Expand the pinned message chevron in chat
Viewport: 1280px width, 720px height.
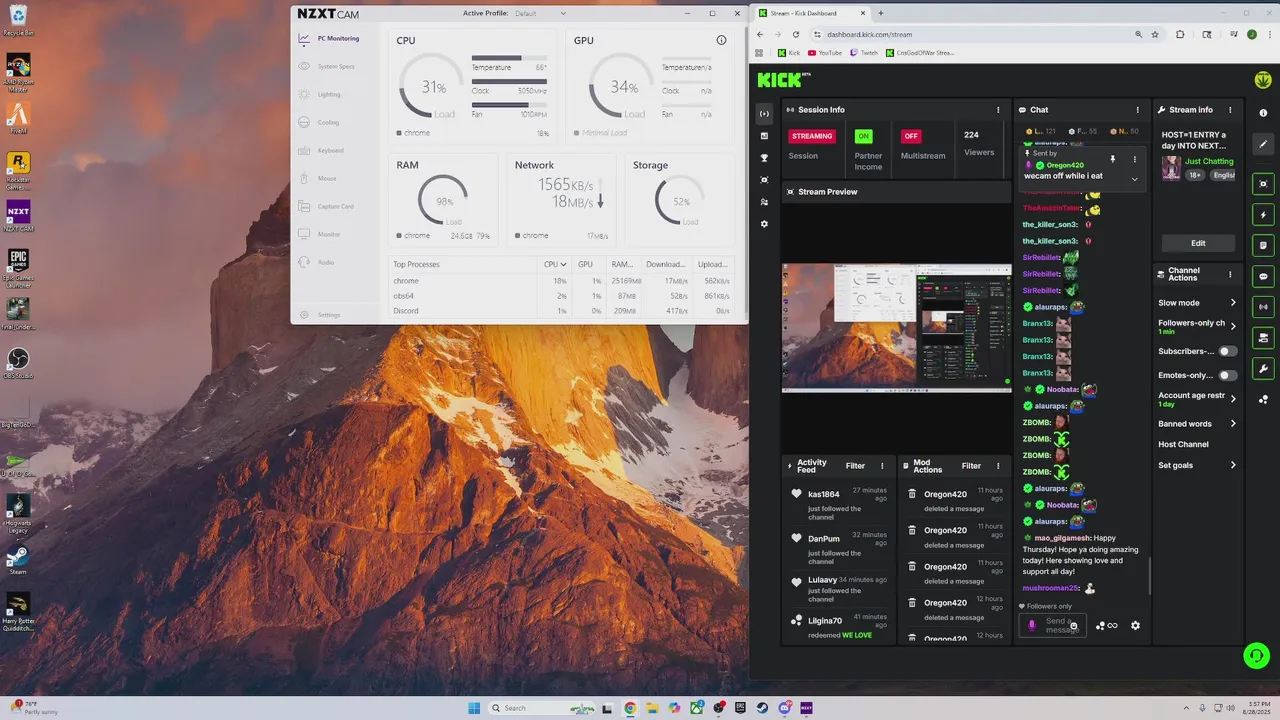[1134, 179]
